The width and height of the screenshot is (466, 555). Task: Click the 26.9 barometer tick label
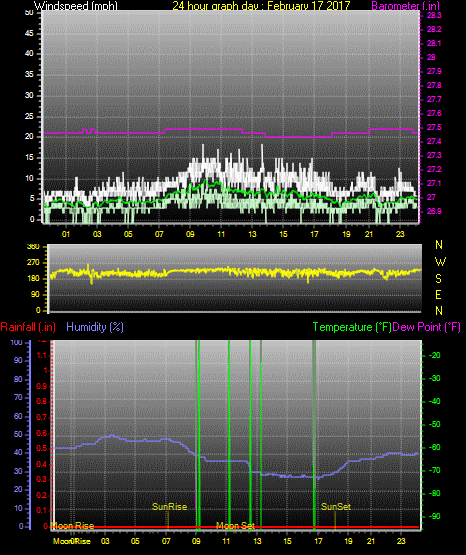pos(434,211)
